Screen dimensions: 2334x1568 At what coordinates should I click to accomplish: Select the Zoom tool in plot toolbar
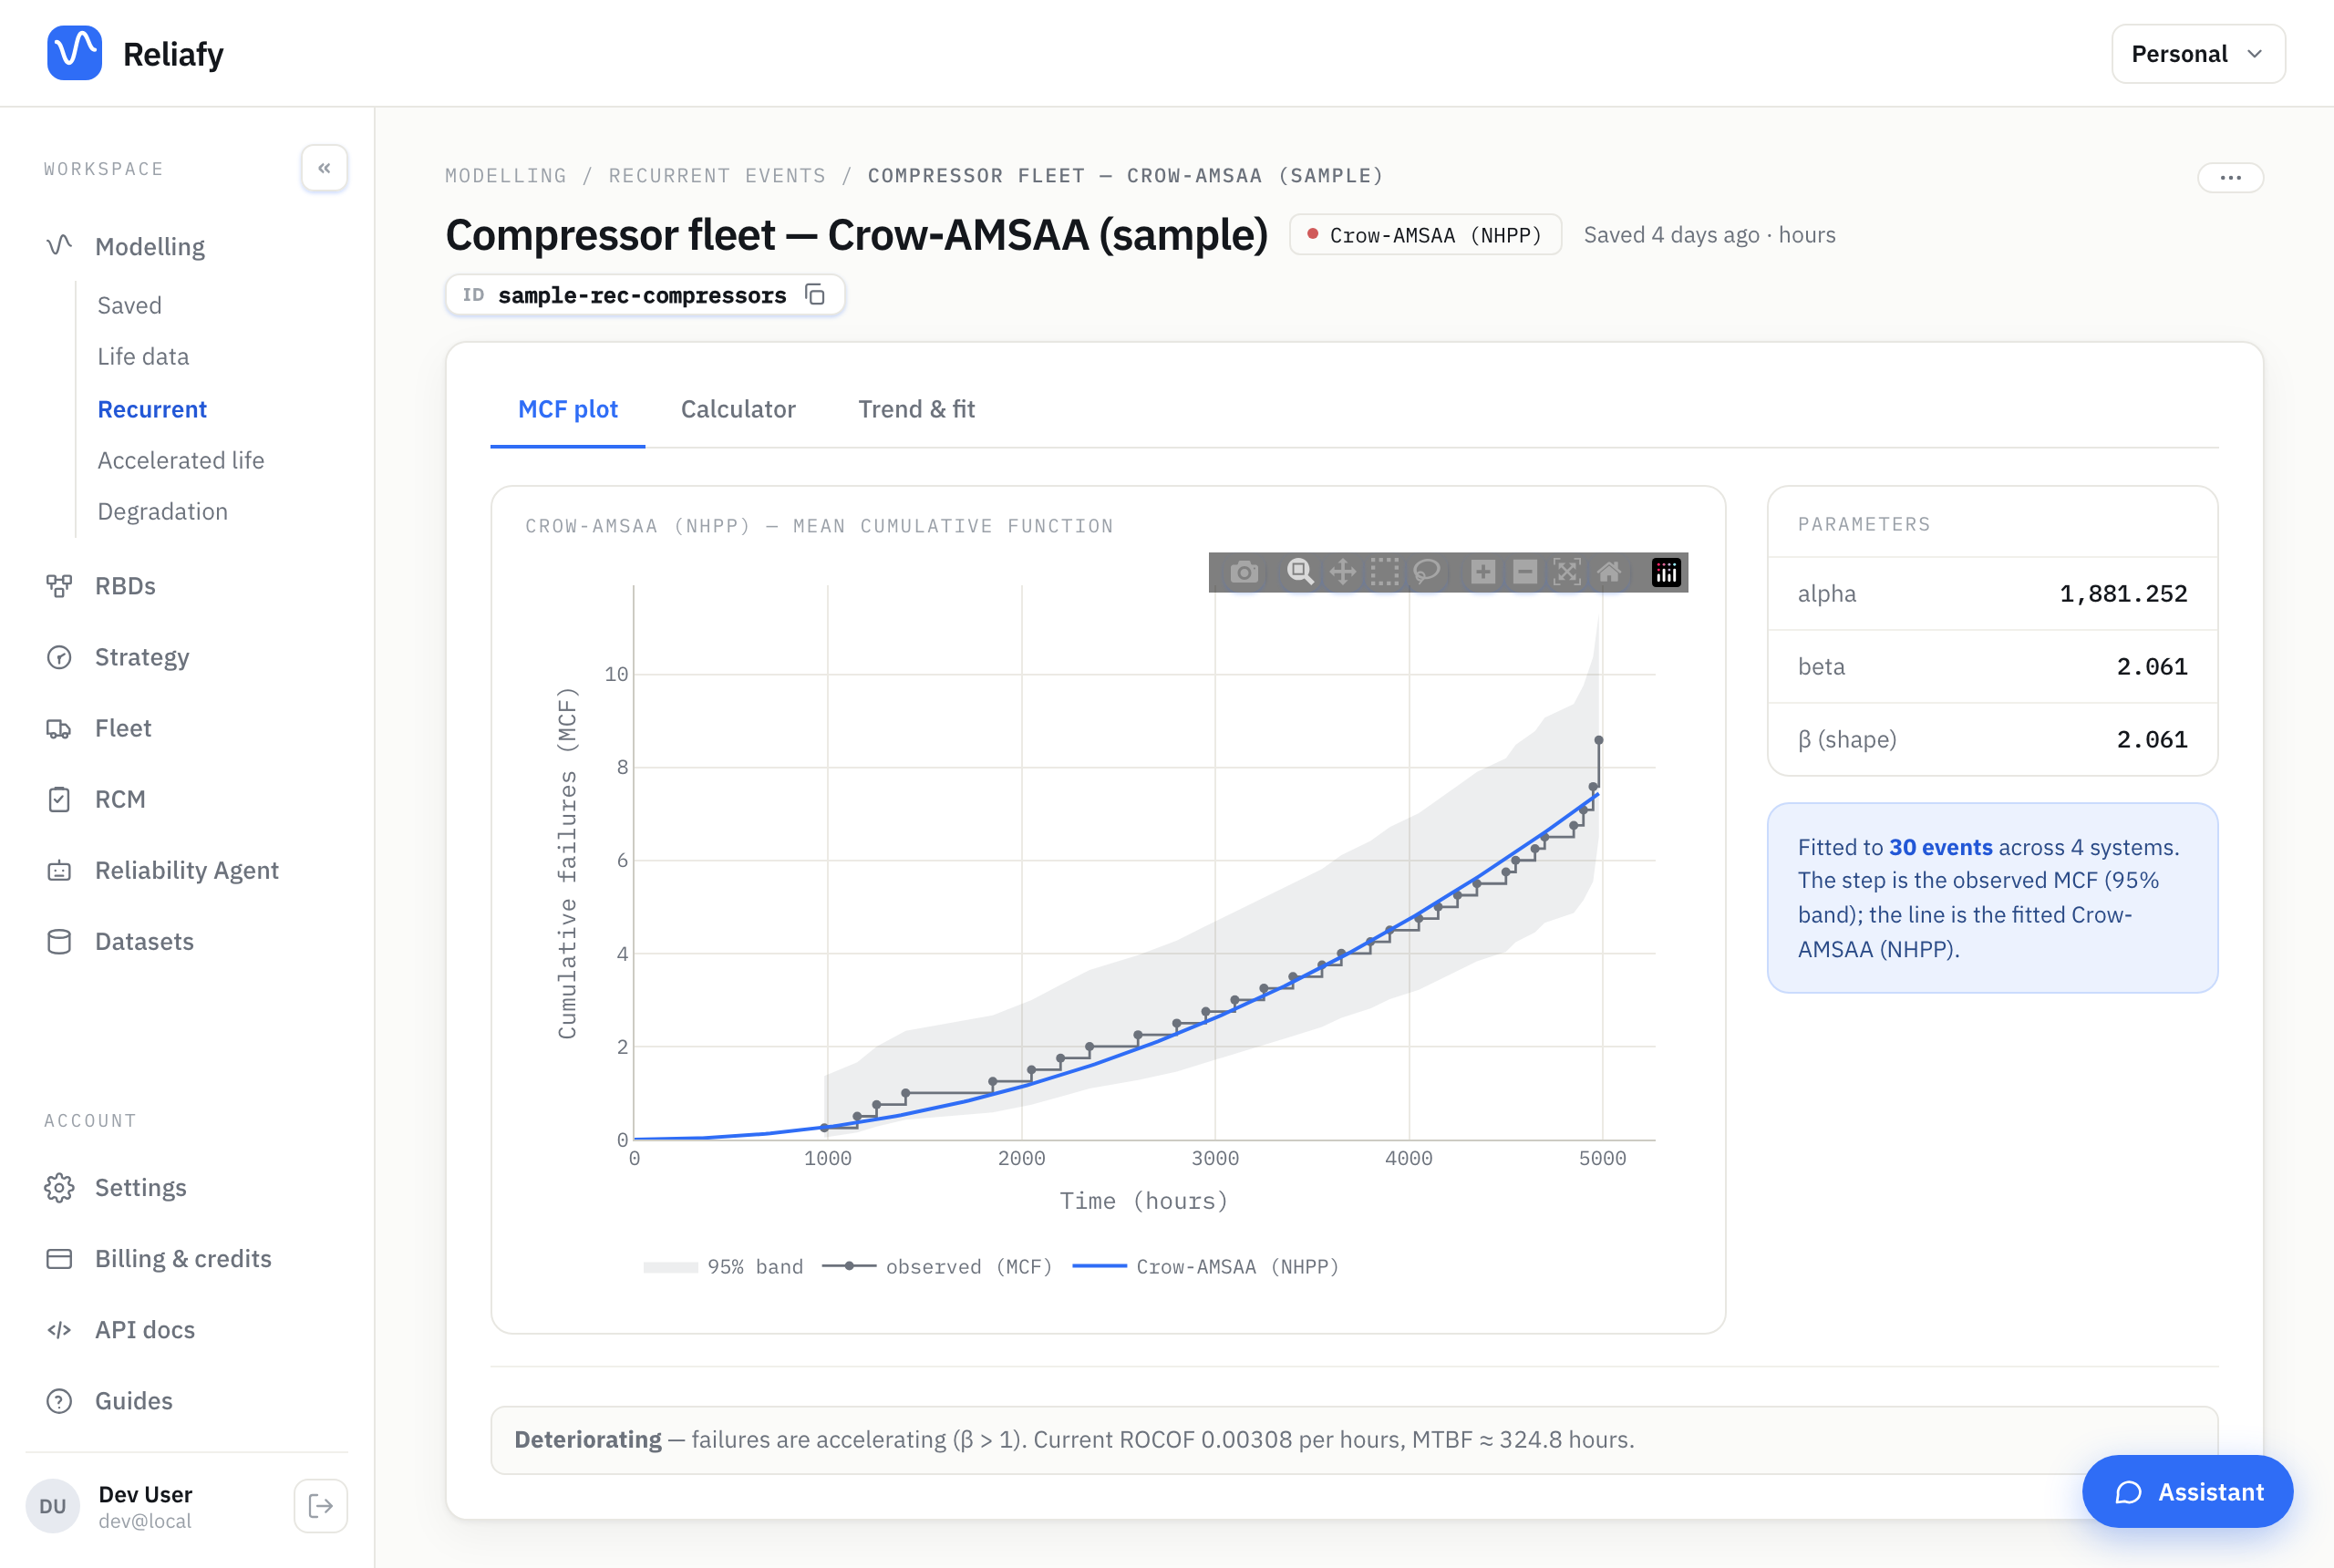[1300, 572]
